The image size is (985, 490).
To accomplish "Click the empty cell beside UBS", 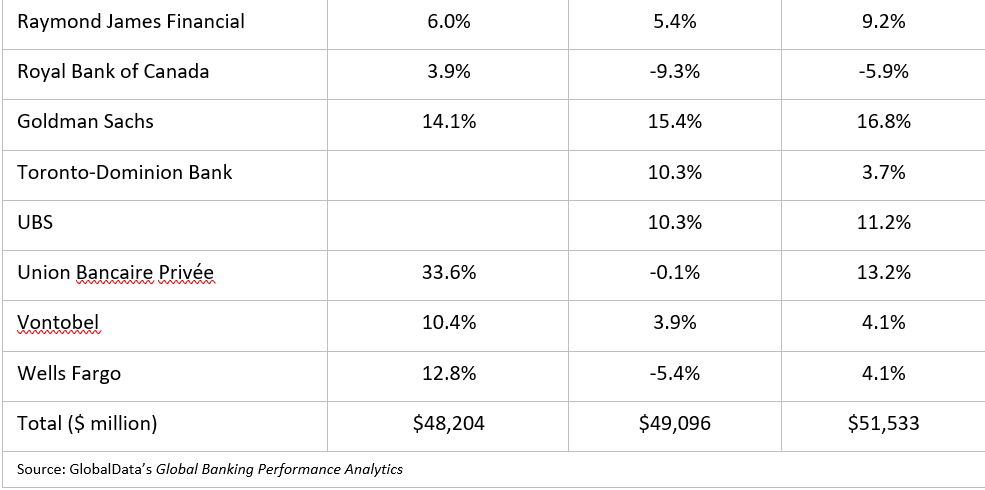I will tap(449, 222).
